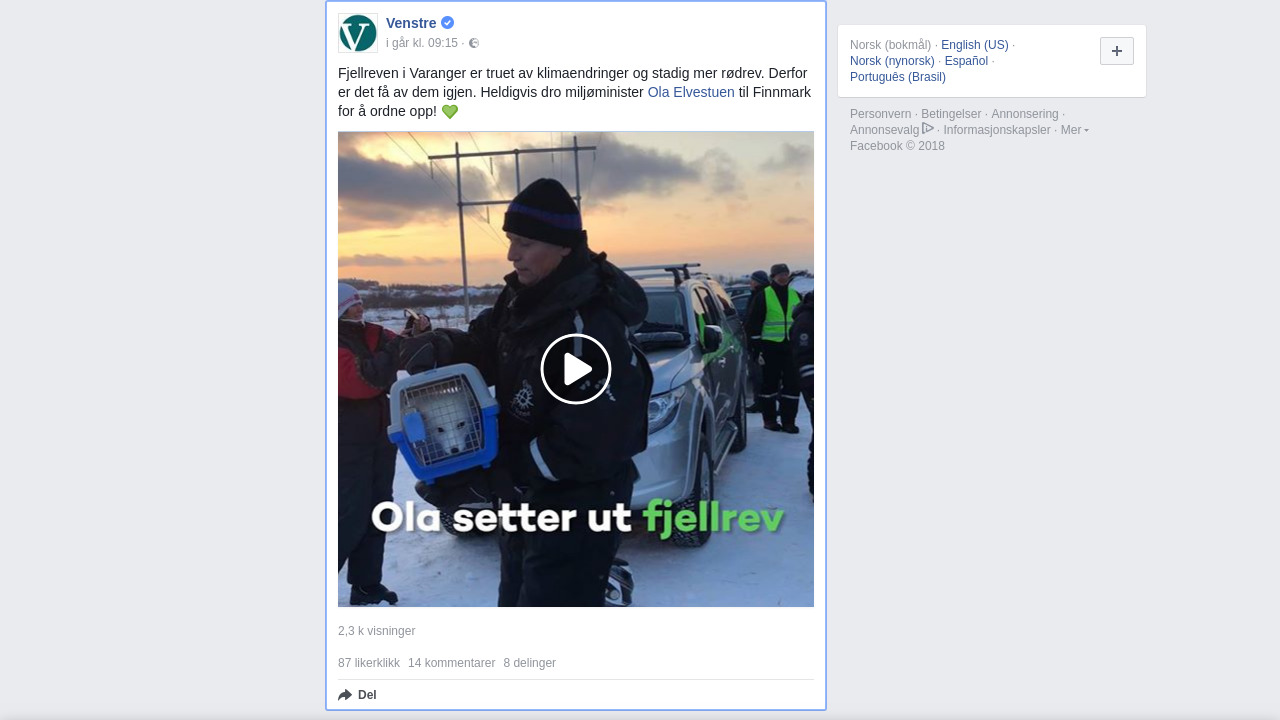Switch language to English (US)
The height and width of the screenshot is (720, 1280).
[975, 45]
